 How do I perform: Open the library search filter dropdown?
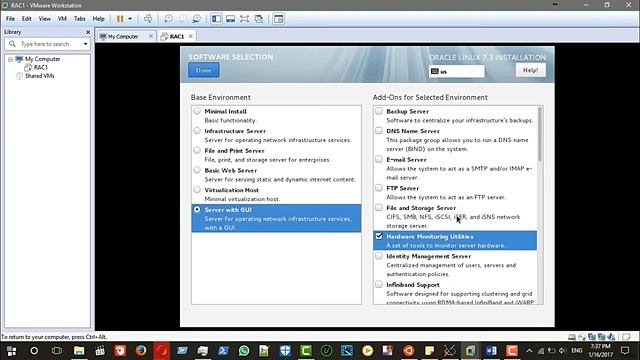85,44
